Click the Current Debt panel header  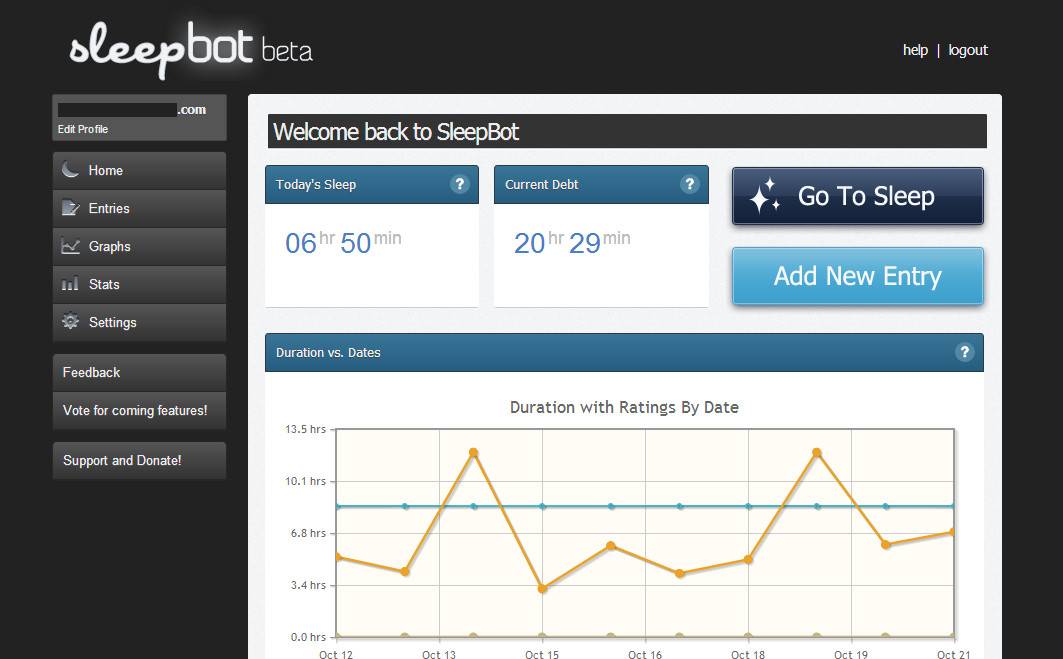click(601, 184)
